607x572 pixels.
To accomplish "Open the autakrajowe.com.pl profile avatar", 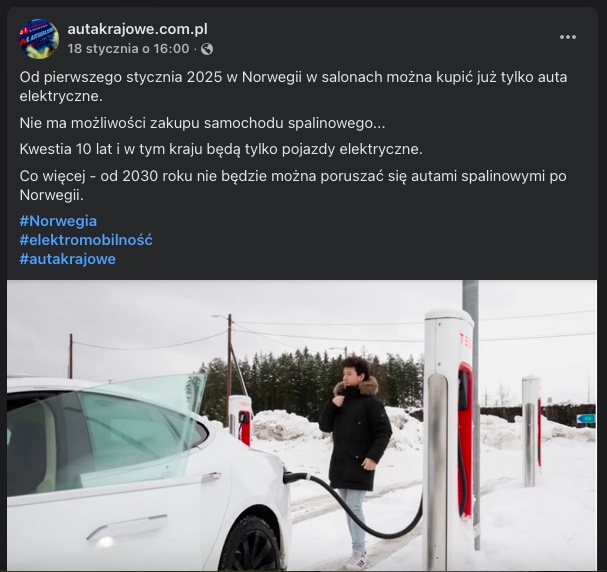I will coord(39,39).
